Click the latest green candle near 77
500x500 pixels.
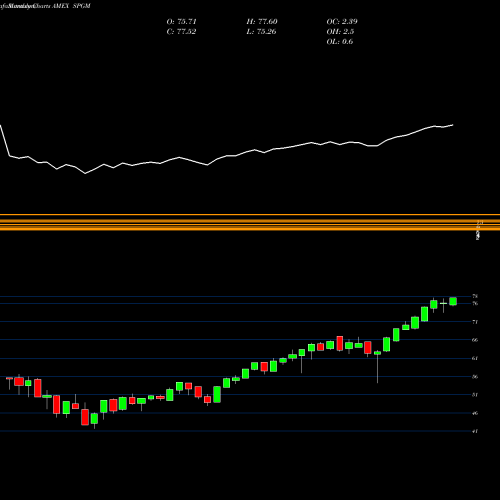(453, 301)
